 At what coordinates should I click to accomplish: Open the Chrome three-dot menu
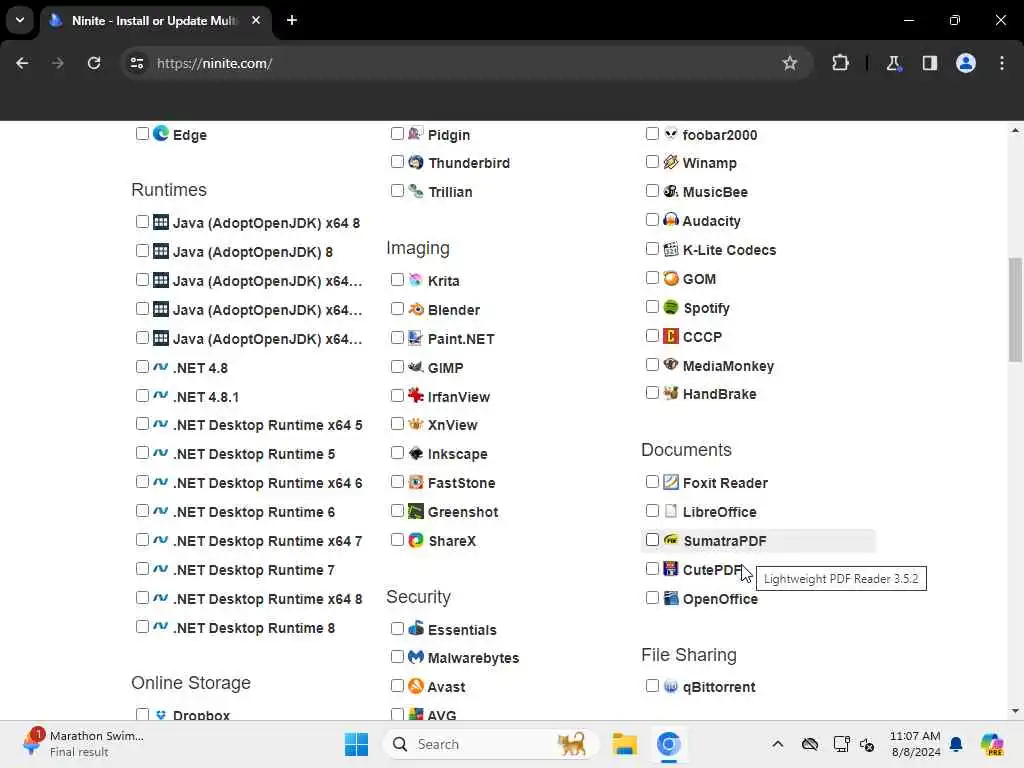click(1002, 63)
